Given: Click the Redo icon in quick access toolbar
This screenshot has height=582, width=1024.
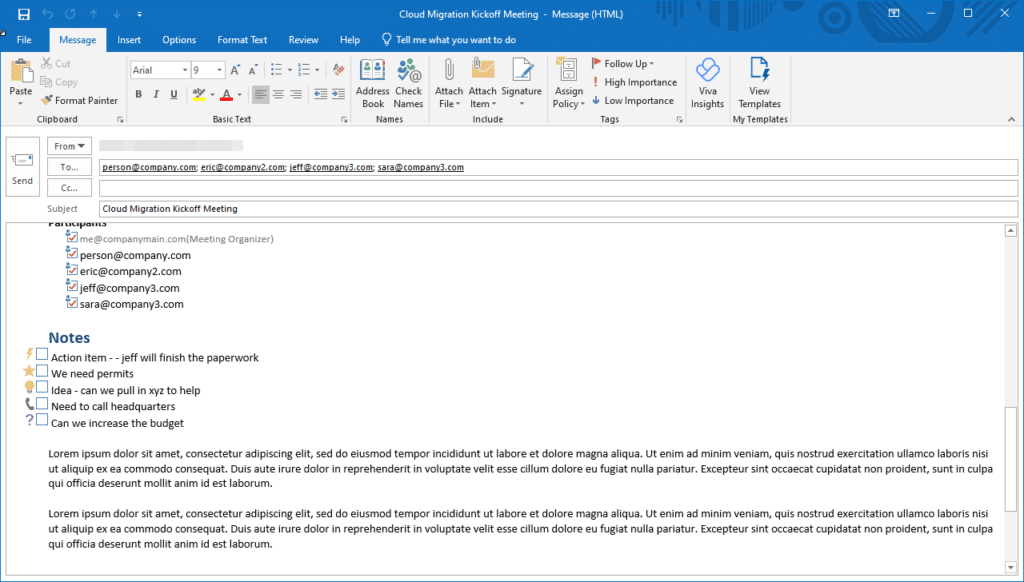Looking at the screenshot, I should click(x=70, y=14).
